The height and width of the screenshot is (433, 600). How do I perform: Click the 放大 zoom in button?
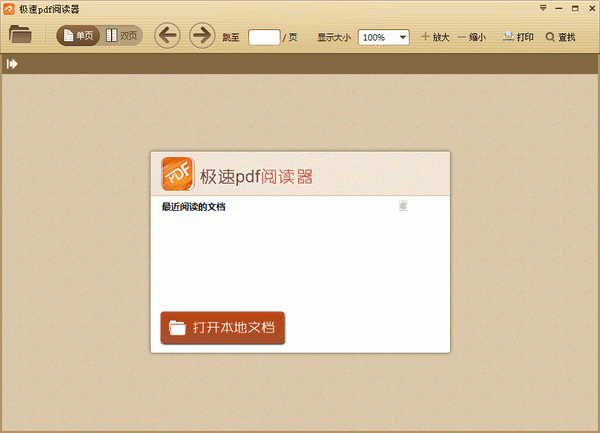[x=435, y=37]
